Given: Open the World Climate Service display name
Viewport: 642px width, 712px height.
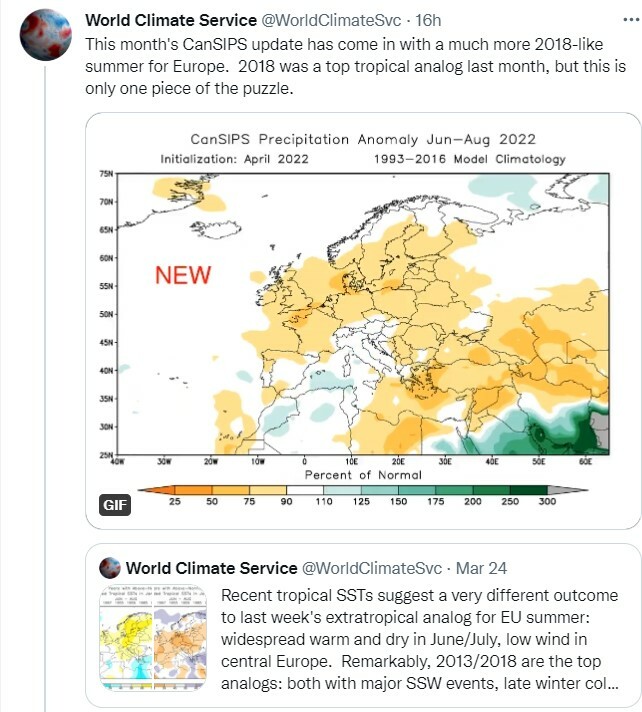Looking at the screenshot, I should [x=171, y=20].
